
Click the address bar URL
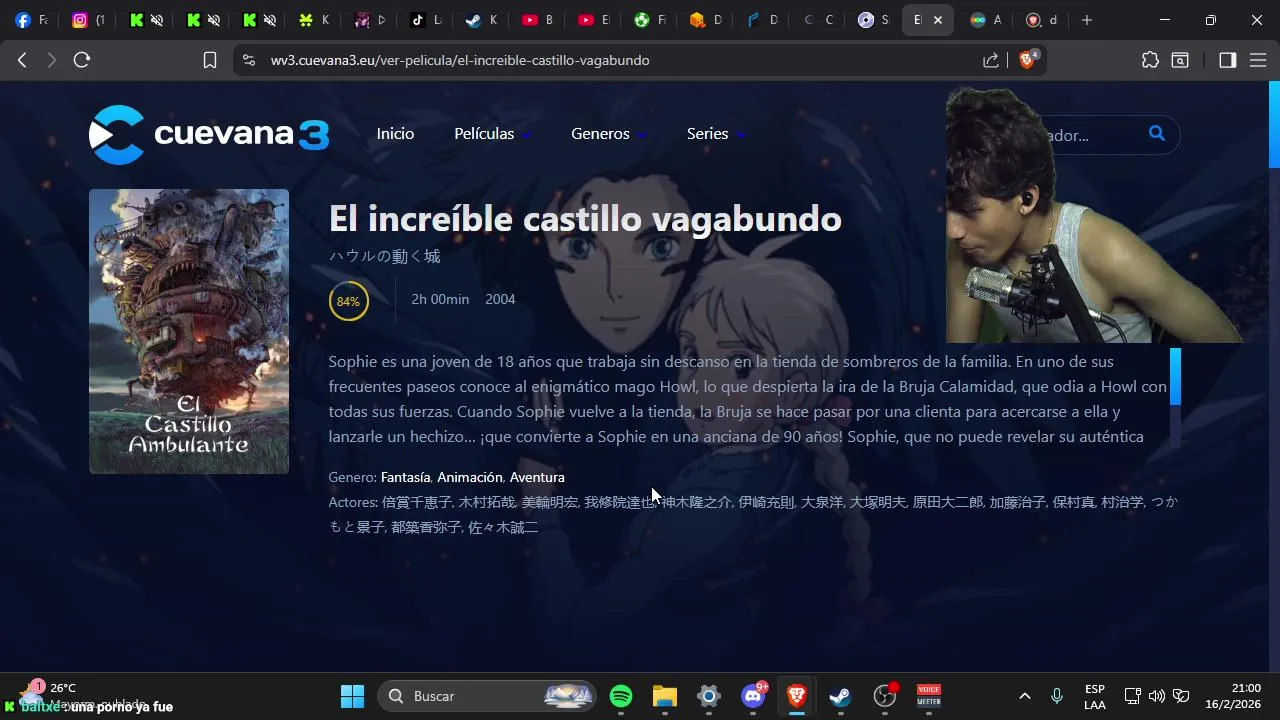tap(460, 60)
